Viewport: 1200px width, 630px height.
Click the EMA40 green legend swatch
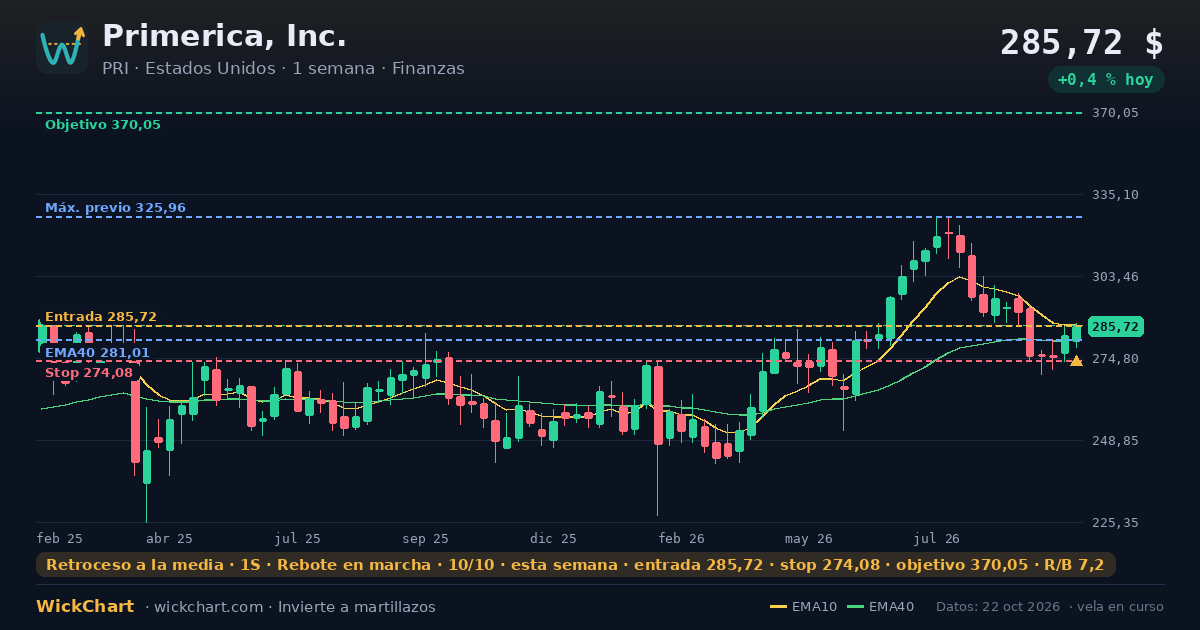[x=856, y=607]
